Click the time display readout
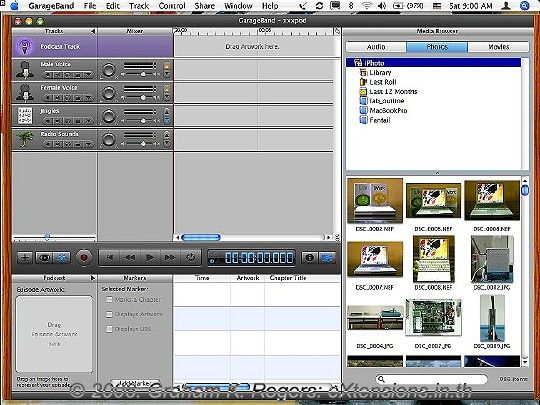The image size is (540, 405). click(x=252, y=258)
